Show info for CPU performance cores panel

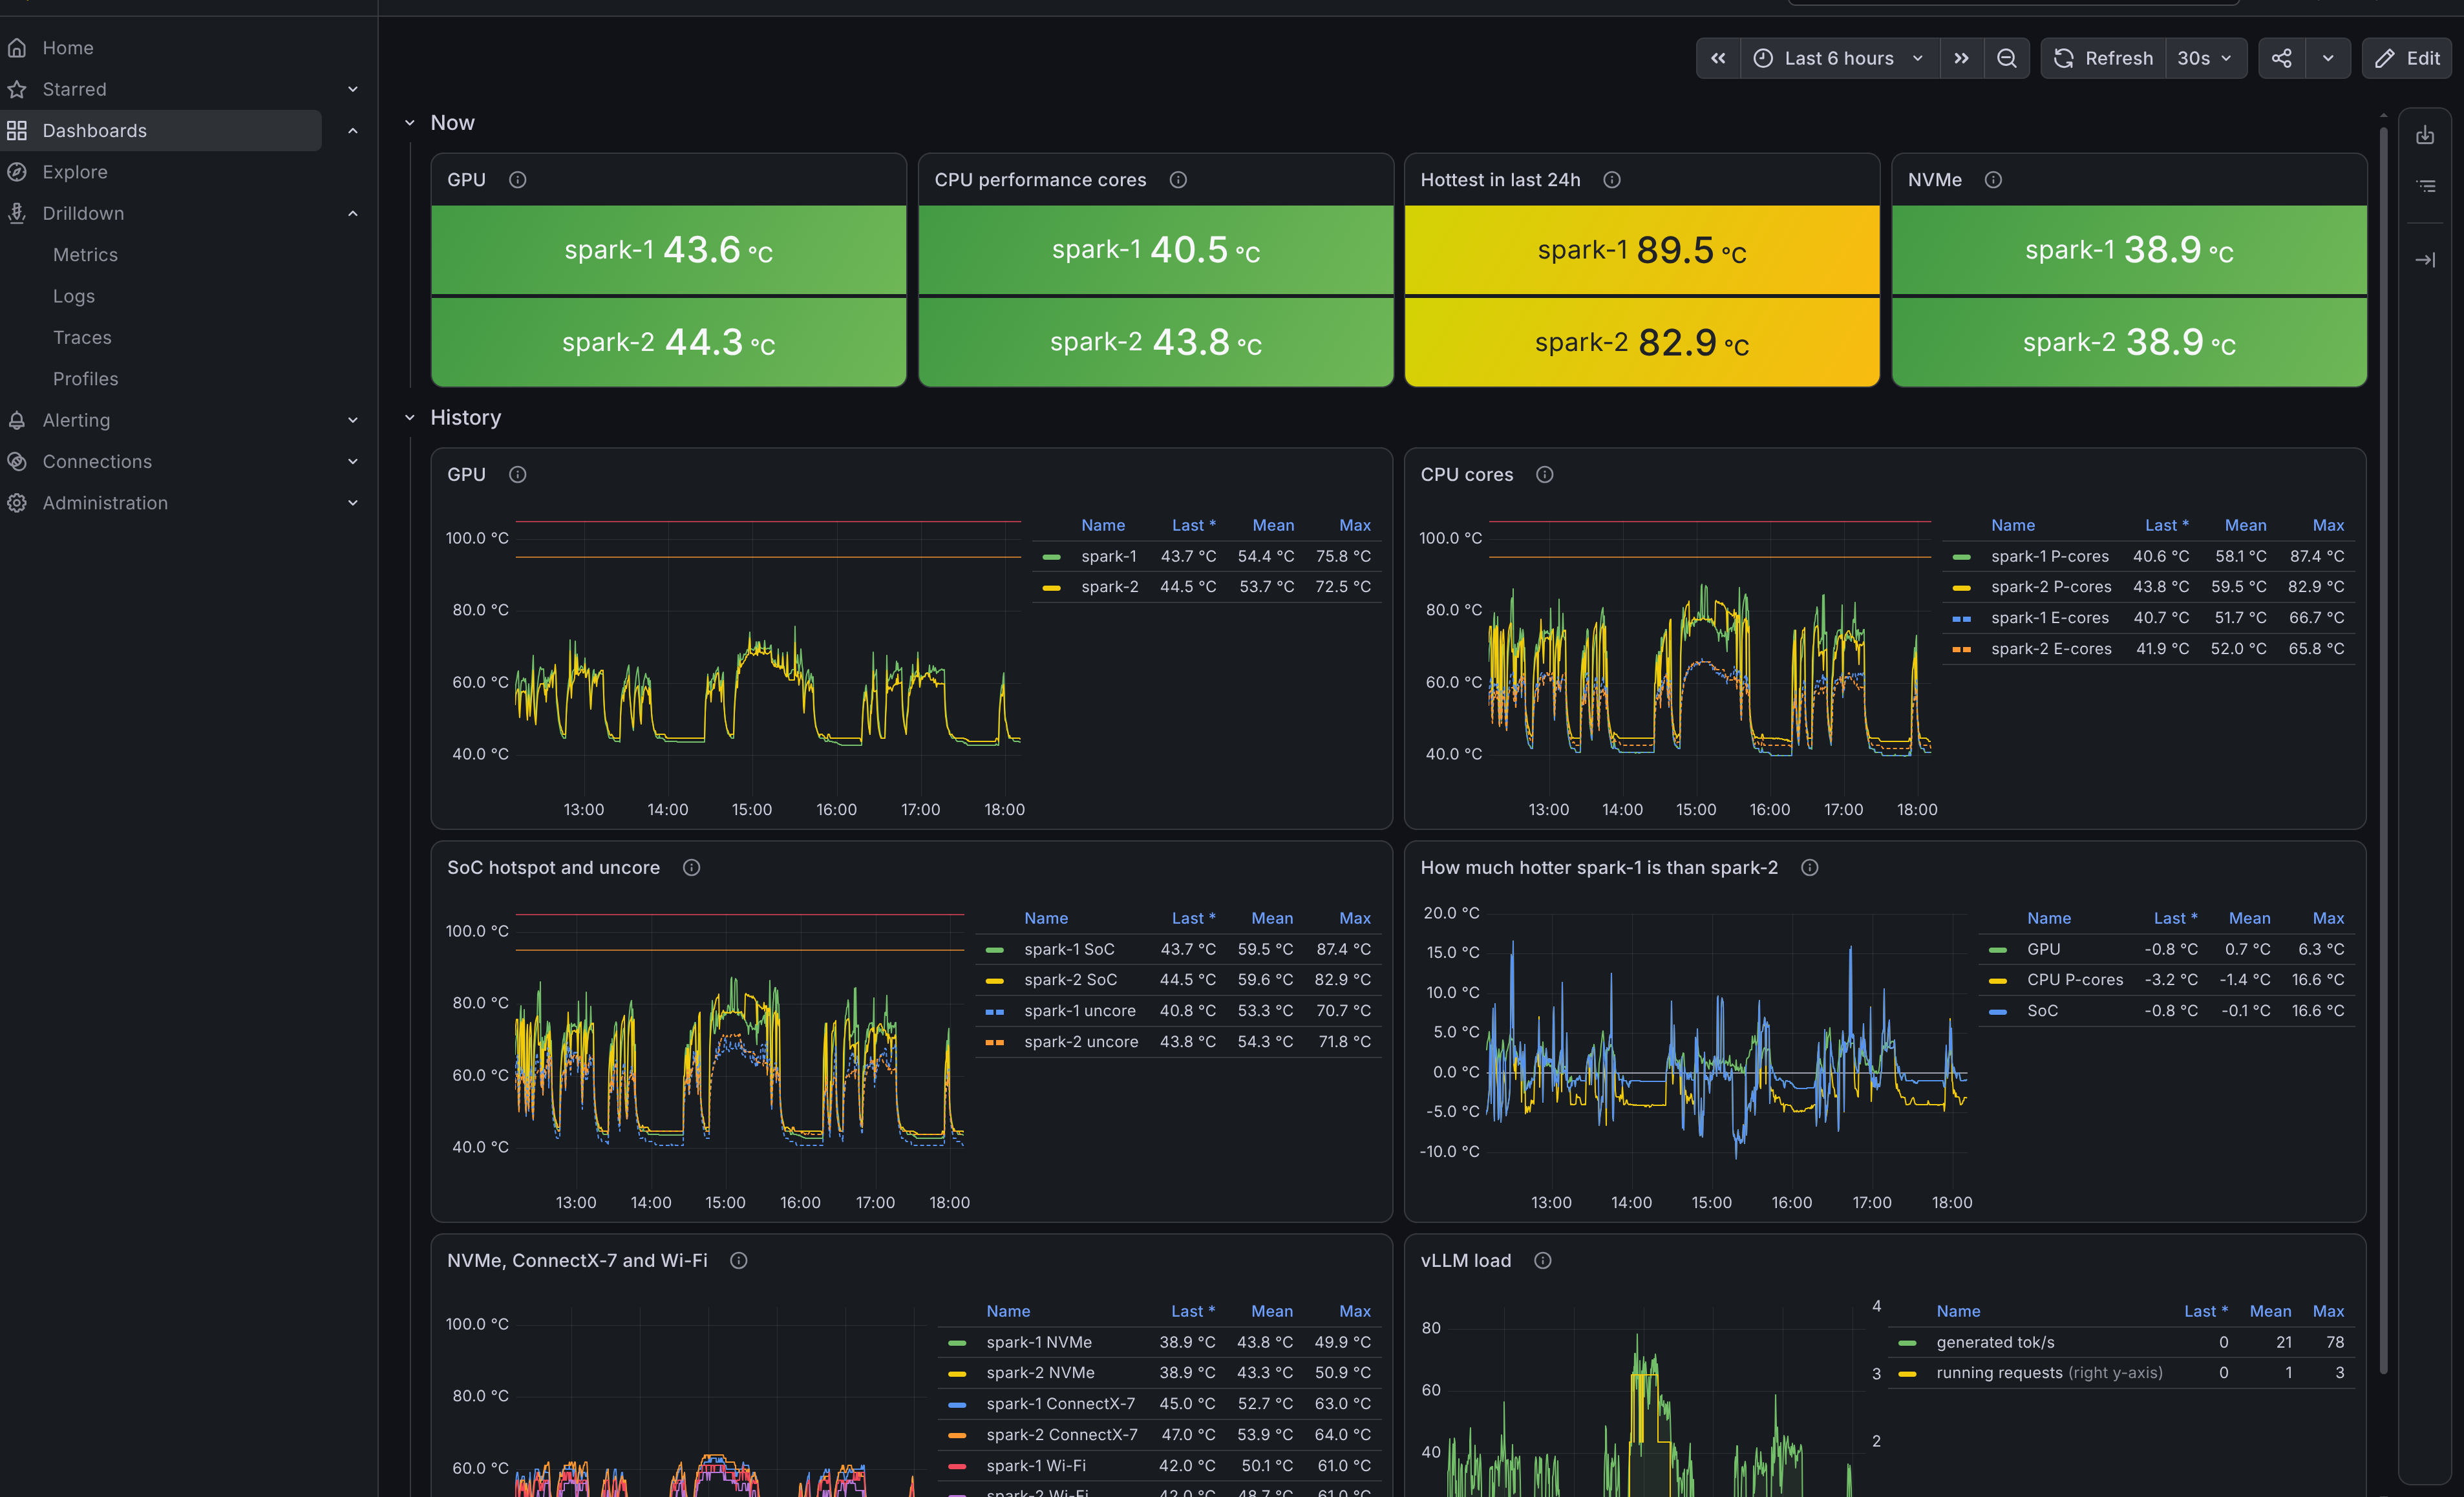[x=1178, y=180]
